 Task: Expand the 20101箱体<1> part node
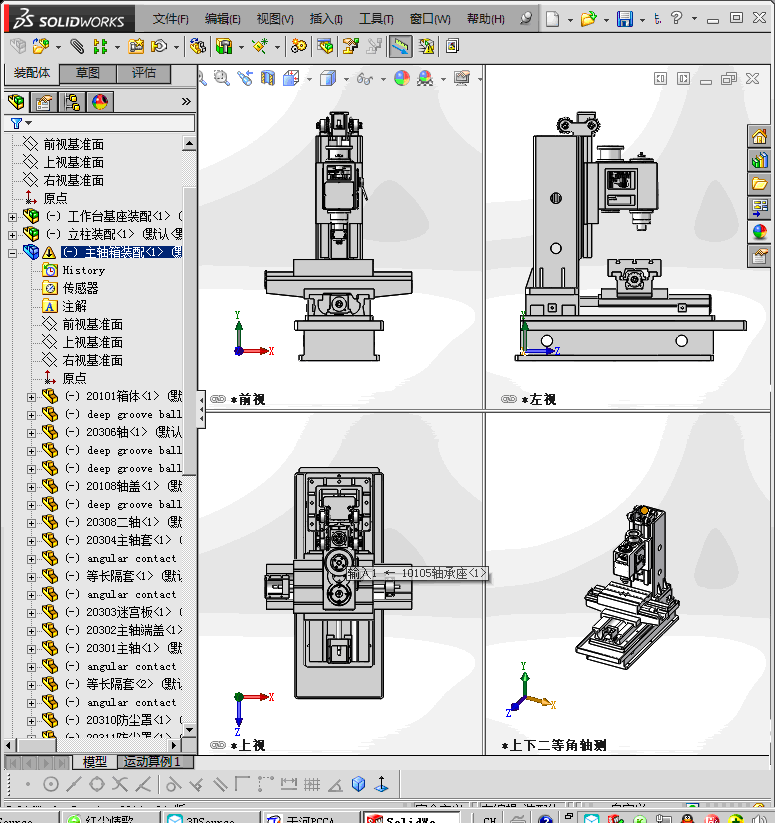(31, 397)
